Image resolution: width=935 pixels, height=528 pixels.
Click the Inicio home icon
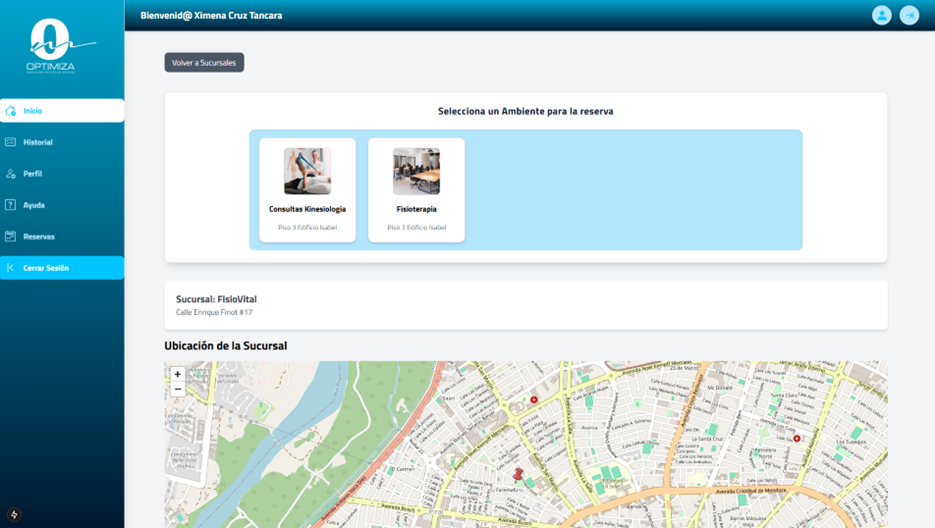[11, 111]
